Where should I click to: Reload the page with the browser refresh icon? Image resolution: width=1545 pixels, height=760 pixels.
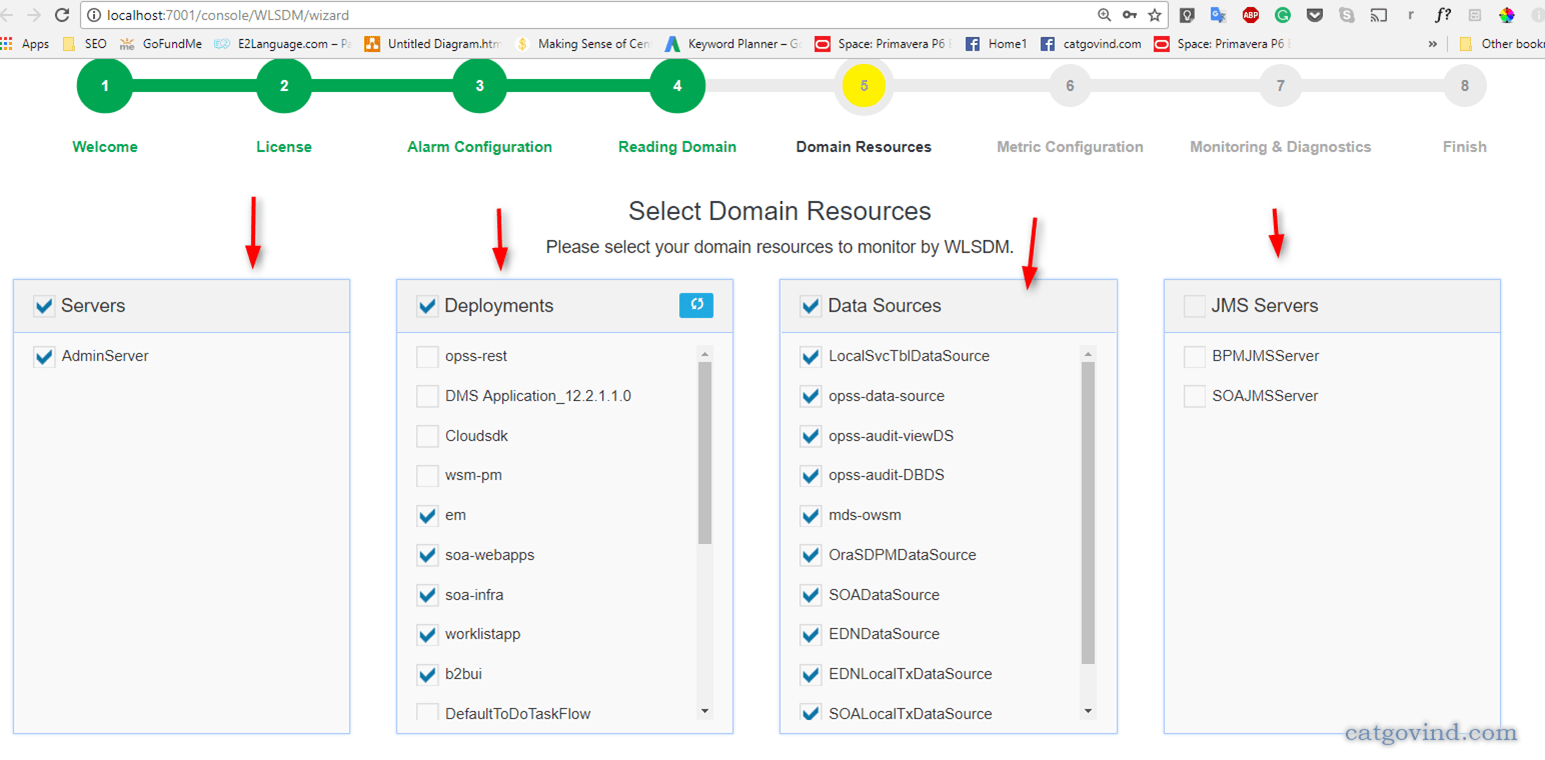[63, 15]
